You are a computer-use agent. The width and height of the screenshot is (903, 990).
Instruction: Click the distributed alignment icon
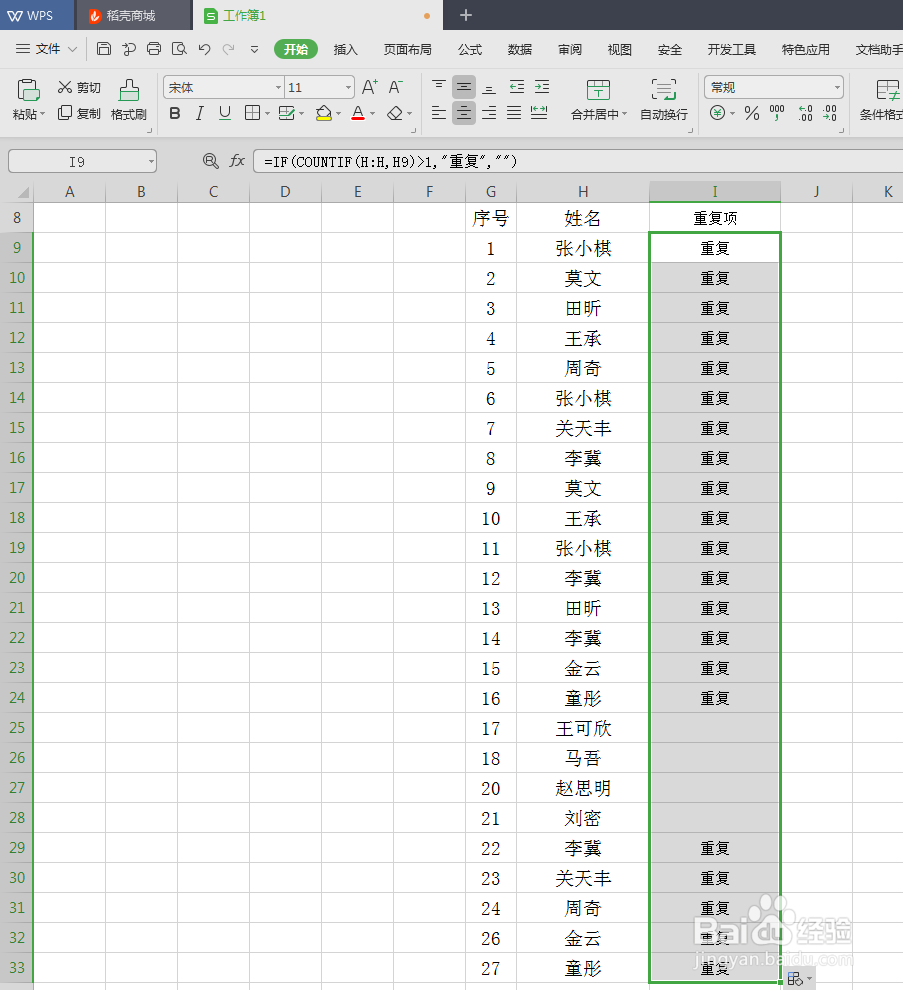point(539,114)
